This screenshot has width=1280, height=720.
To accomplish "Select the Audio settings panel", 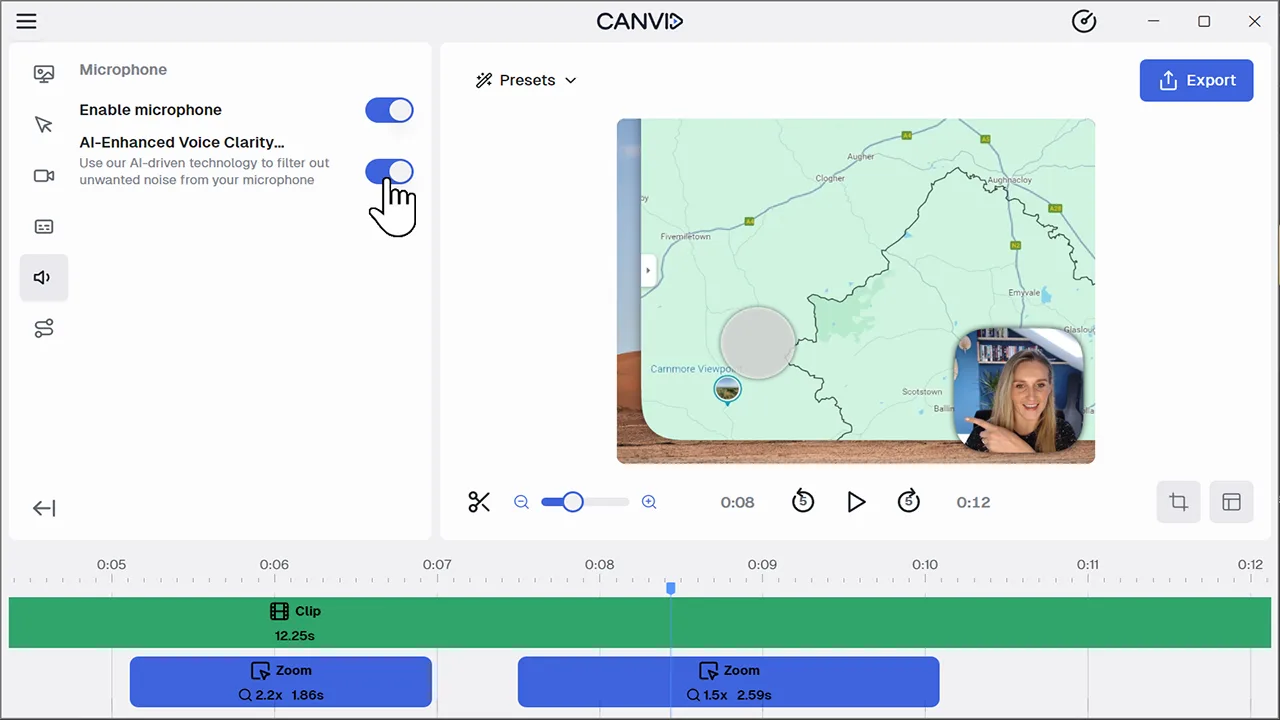I will point(43,277).
